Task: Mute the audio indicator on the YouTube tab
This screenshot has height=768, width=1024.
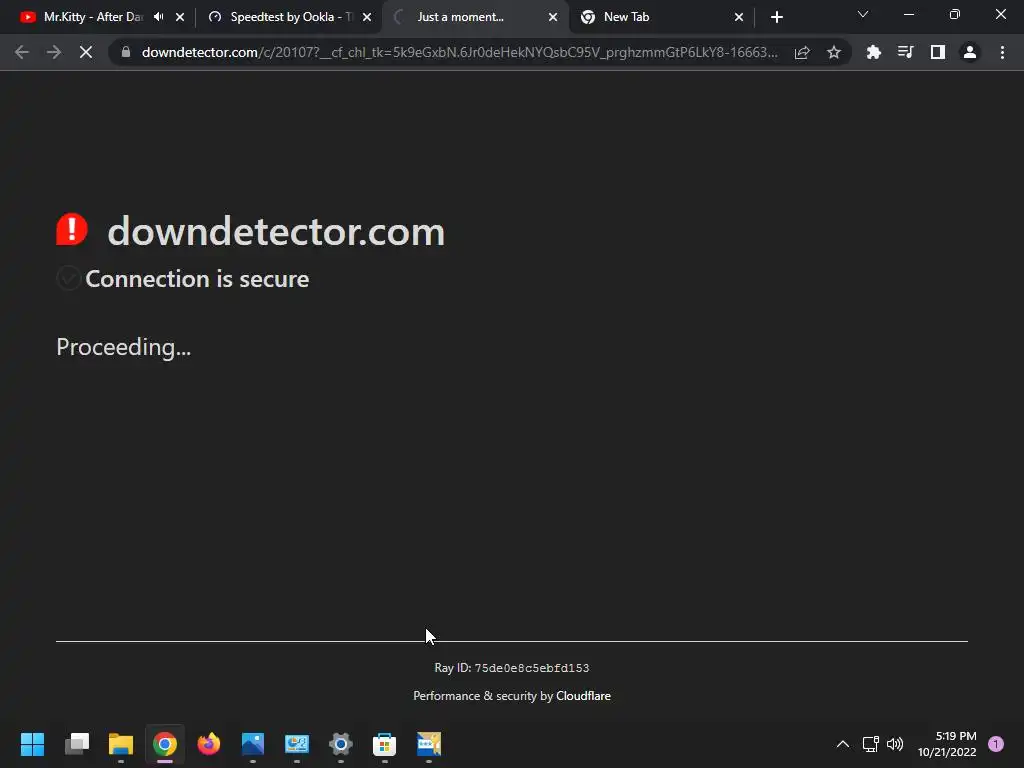Action: tap(159, 17)
